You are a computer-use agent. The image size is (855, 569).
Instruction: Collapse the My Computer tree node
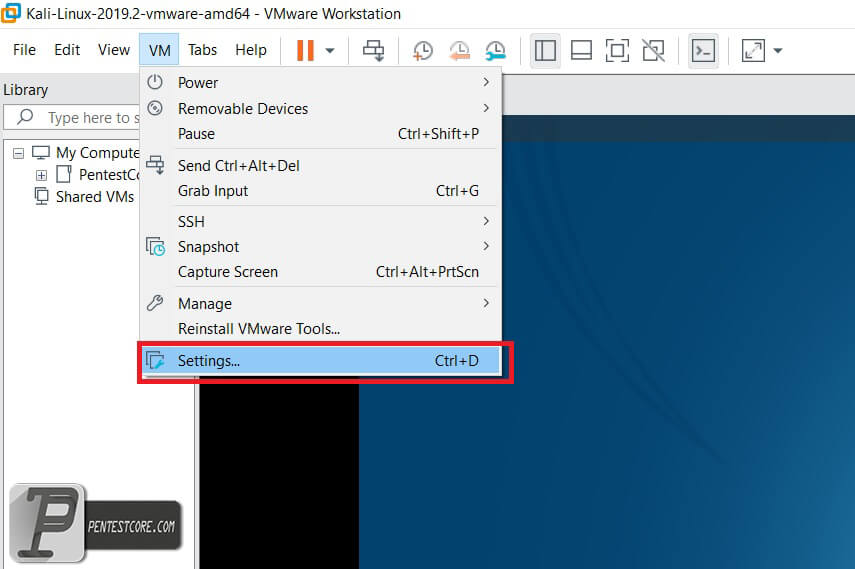point(19,153)
